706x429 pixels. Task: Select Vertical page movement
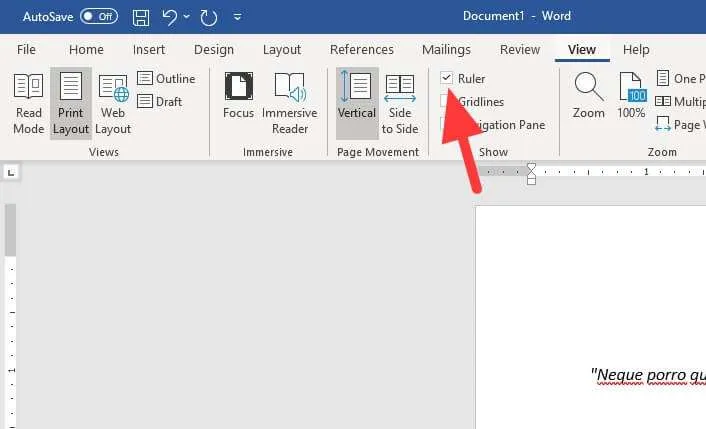(357, 104)
